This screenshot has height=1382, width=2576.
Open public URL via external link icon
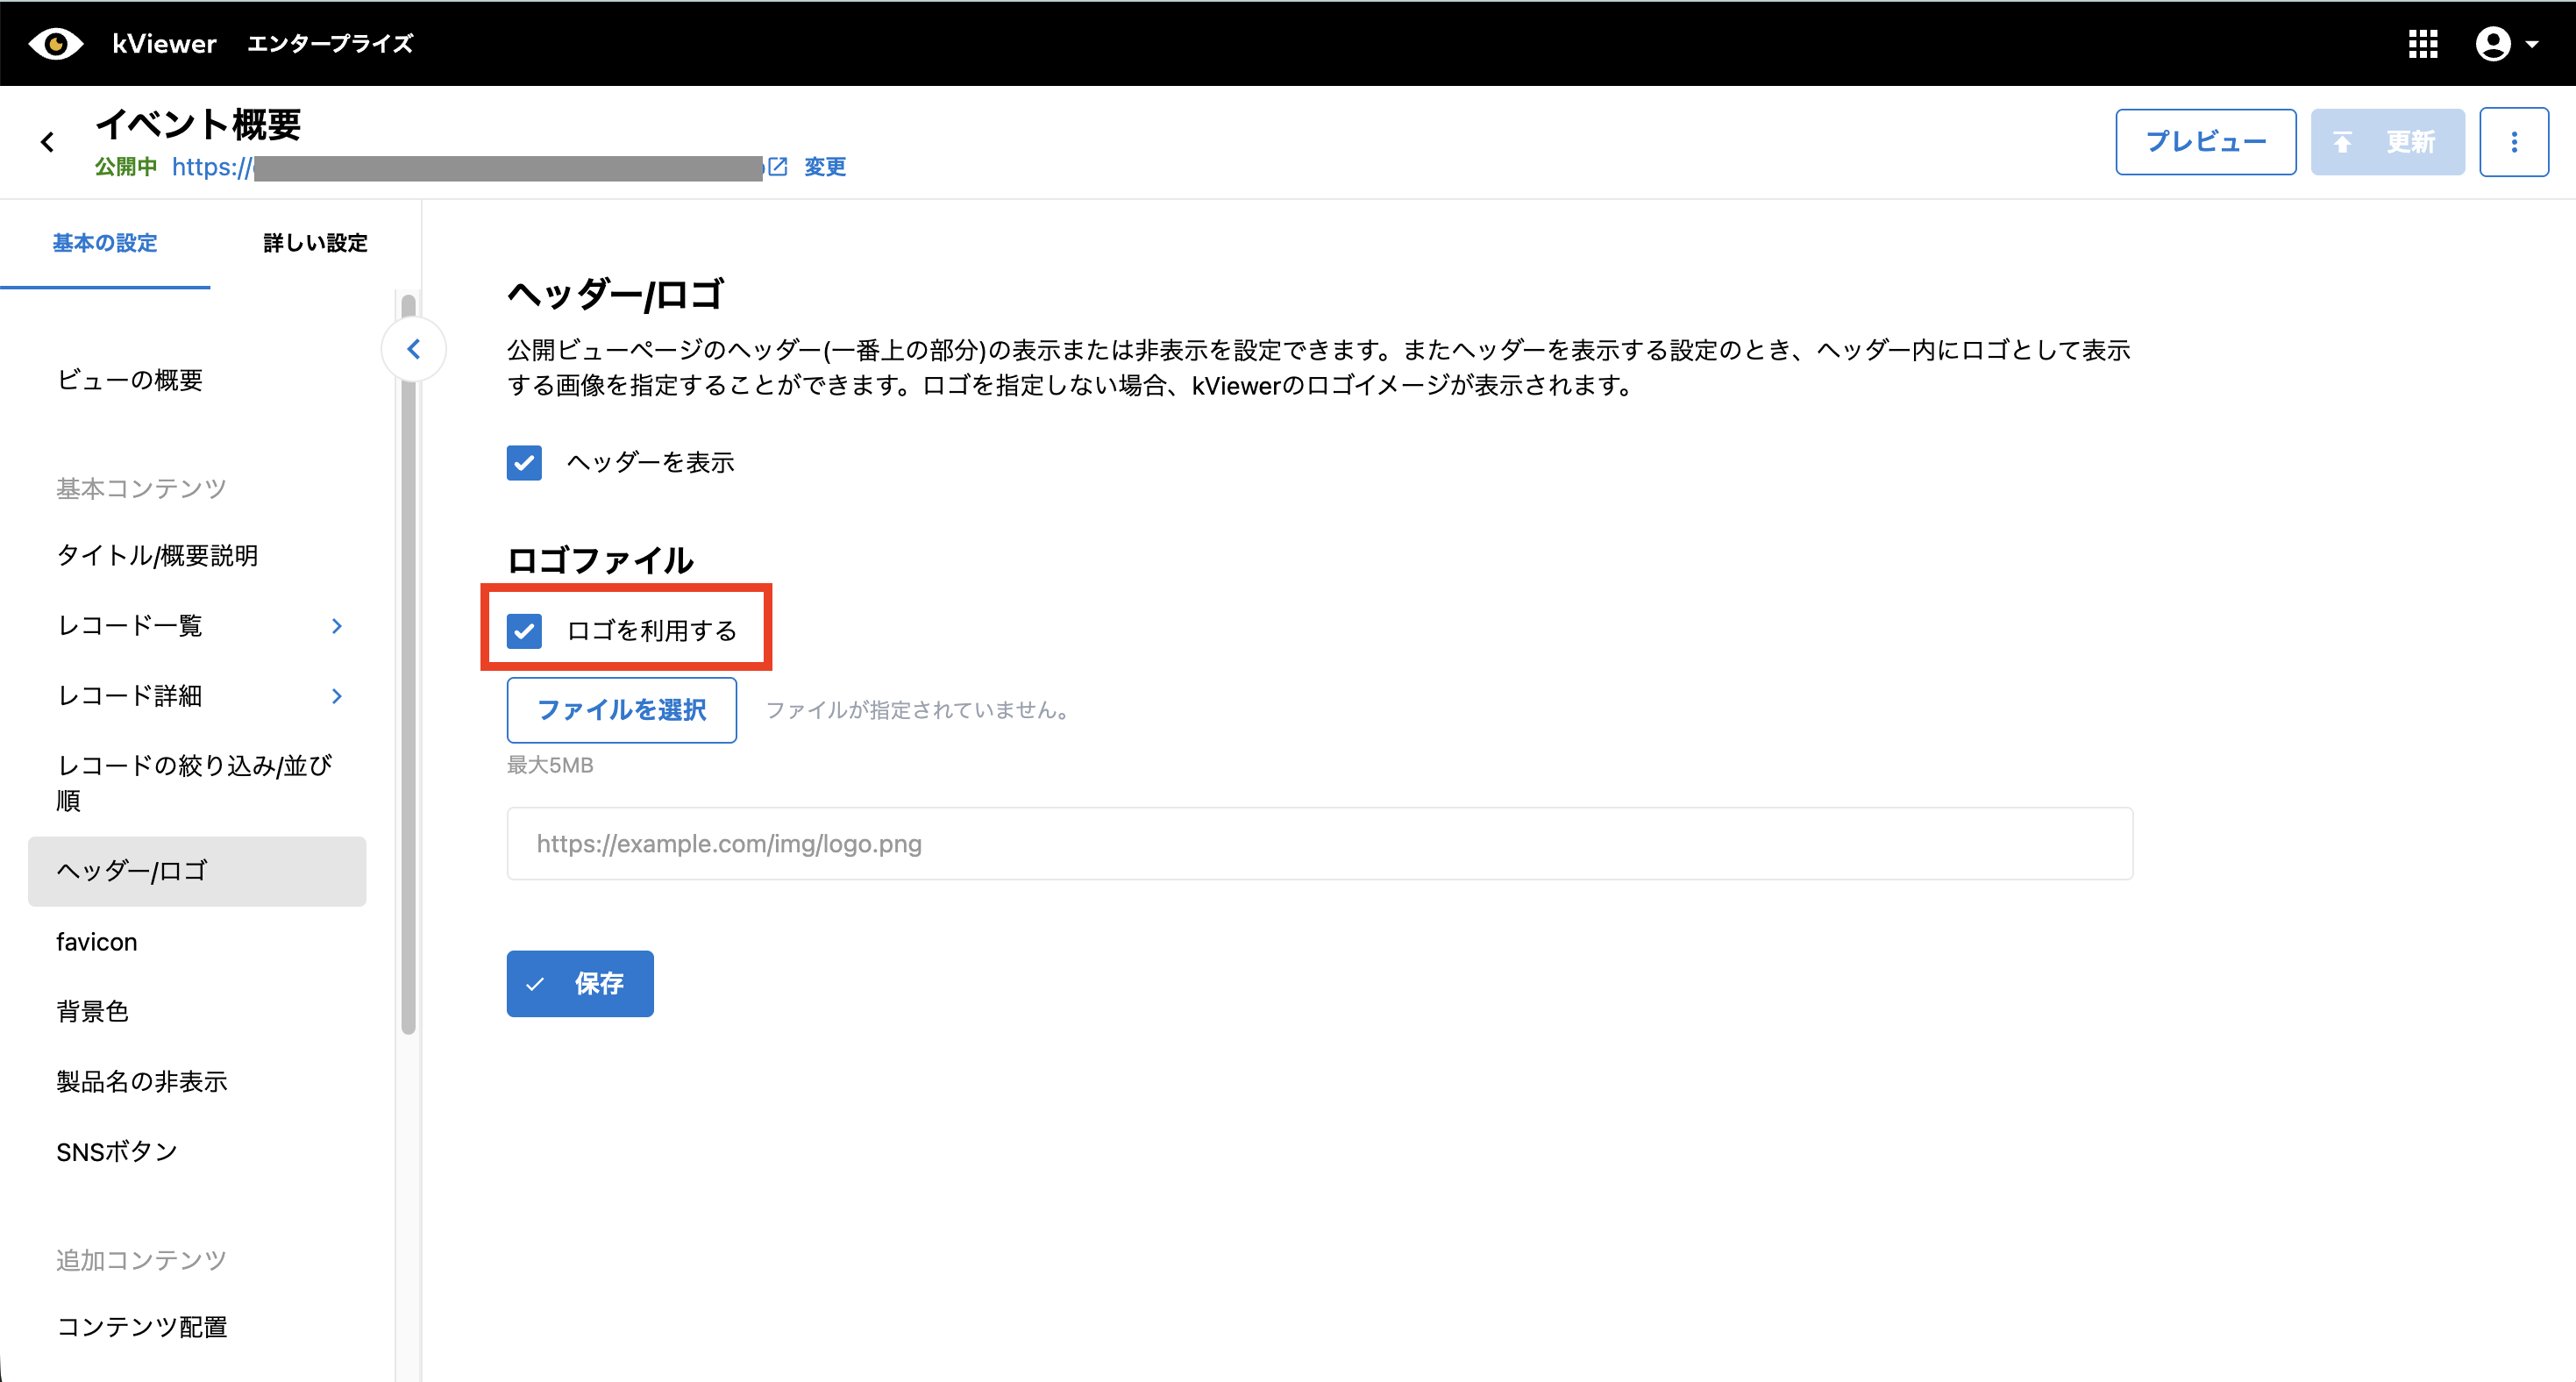(778, 166)
